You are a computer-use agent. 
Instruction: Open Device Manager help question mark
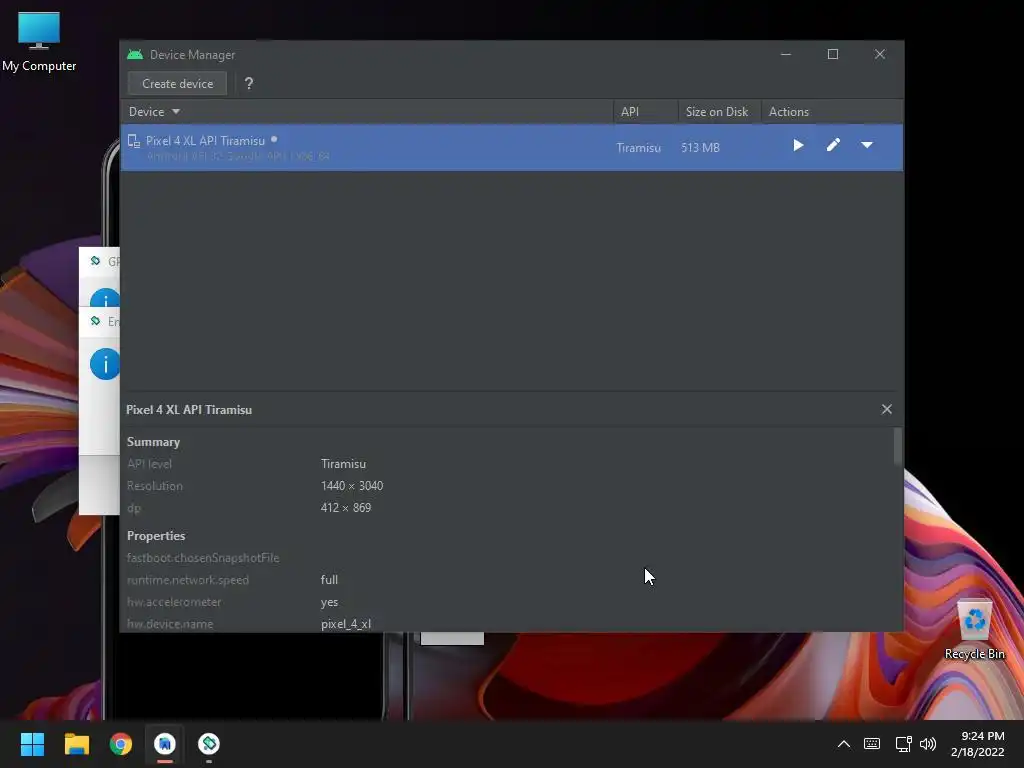249,84
